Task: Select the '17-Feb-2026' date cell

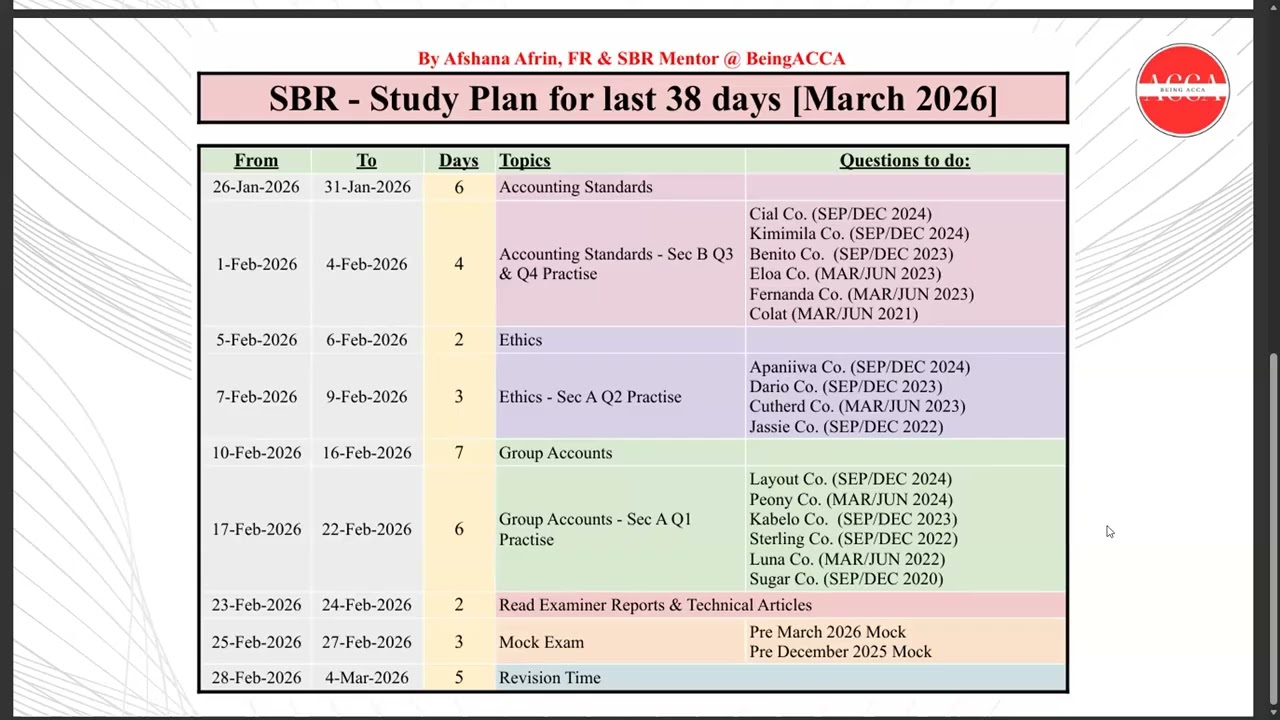Action: pos(256,529)
